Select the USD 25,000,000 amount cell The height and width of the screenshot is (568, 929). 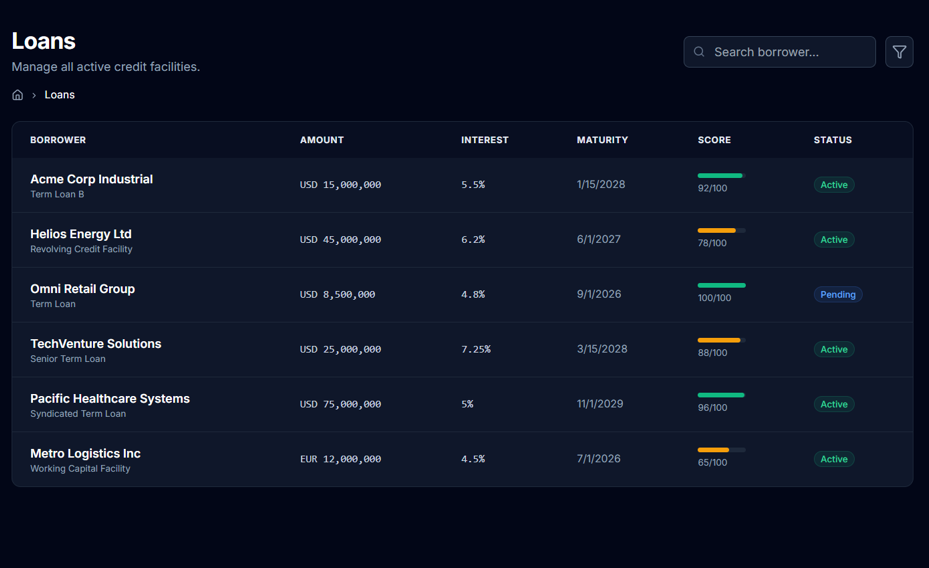(x=340, y=349)
